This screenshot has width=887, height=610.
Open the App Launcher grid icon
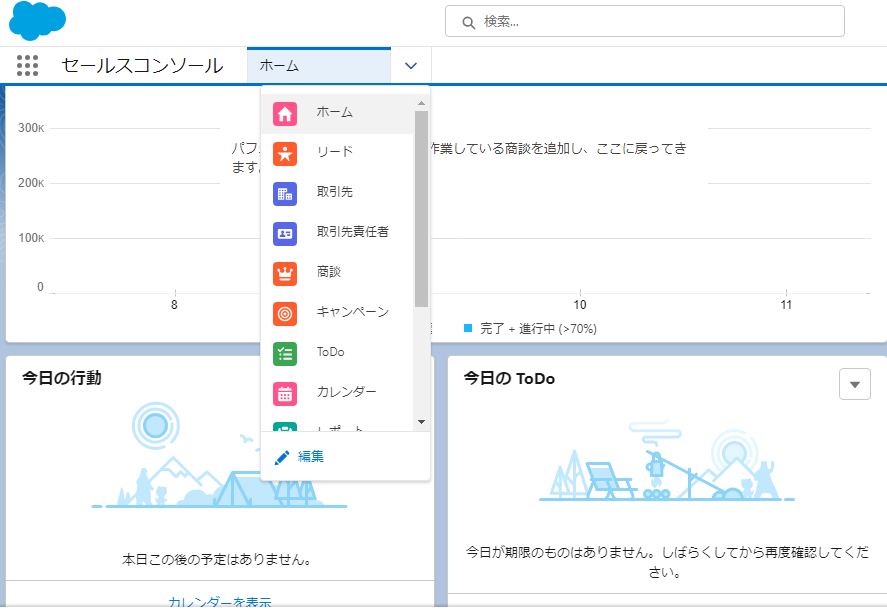tap(27, 66)
